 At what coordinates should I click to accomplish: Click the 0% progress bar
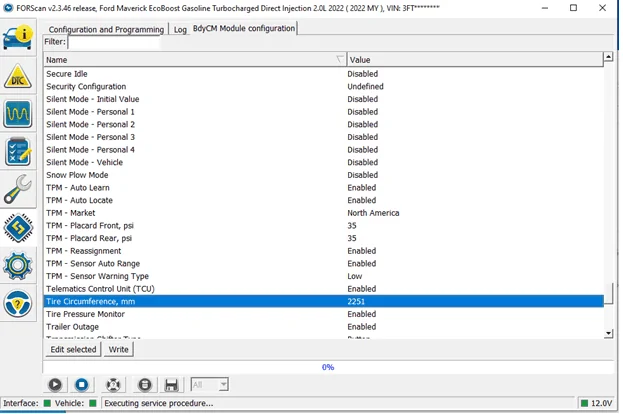pyautogui.click(x=328, y=367)
